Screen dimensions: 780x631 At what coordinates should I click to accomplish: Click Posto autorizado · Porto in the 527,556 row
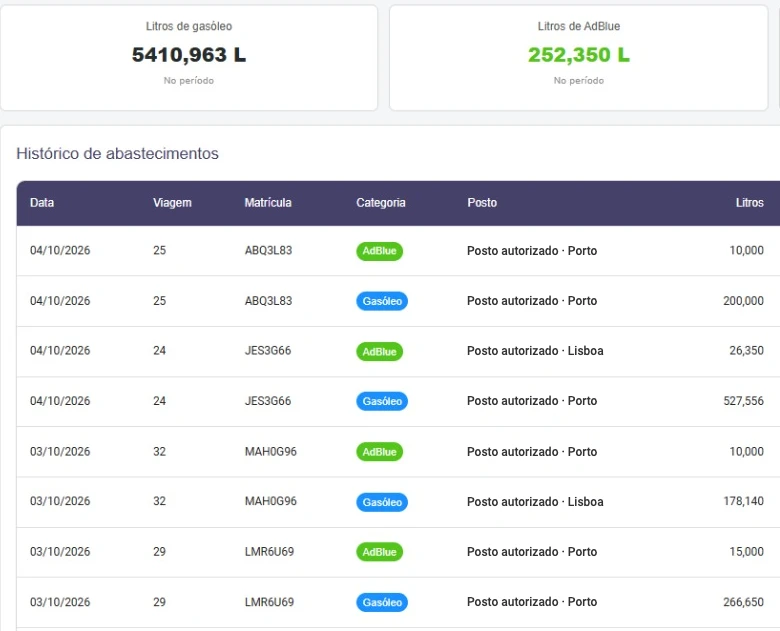coord(532,401)
